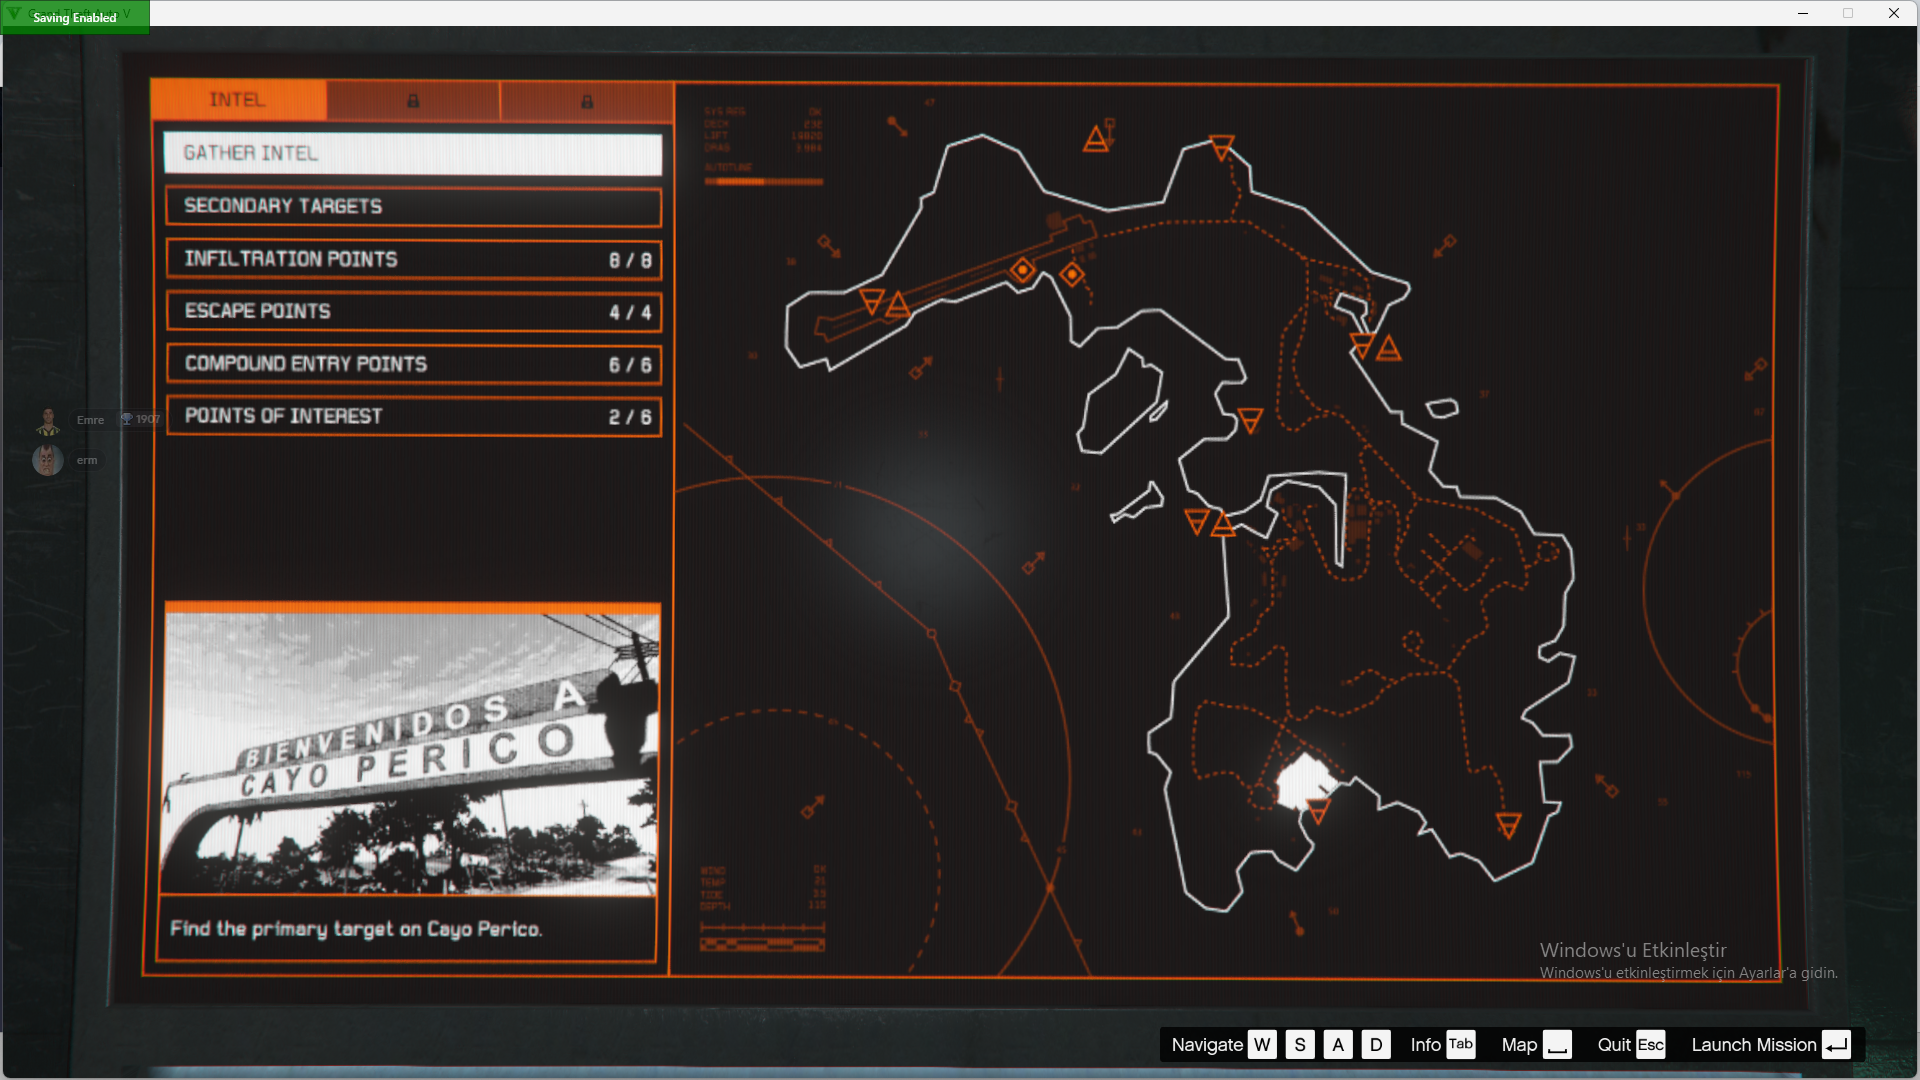Open the SECONDARY TARGETS entry
This screenshot has height=1080, width=1920.
pyautogui.click(x=413, y=207)
